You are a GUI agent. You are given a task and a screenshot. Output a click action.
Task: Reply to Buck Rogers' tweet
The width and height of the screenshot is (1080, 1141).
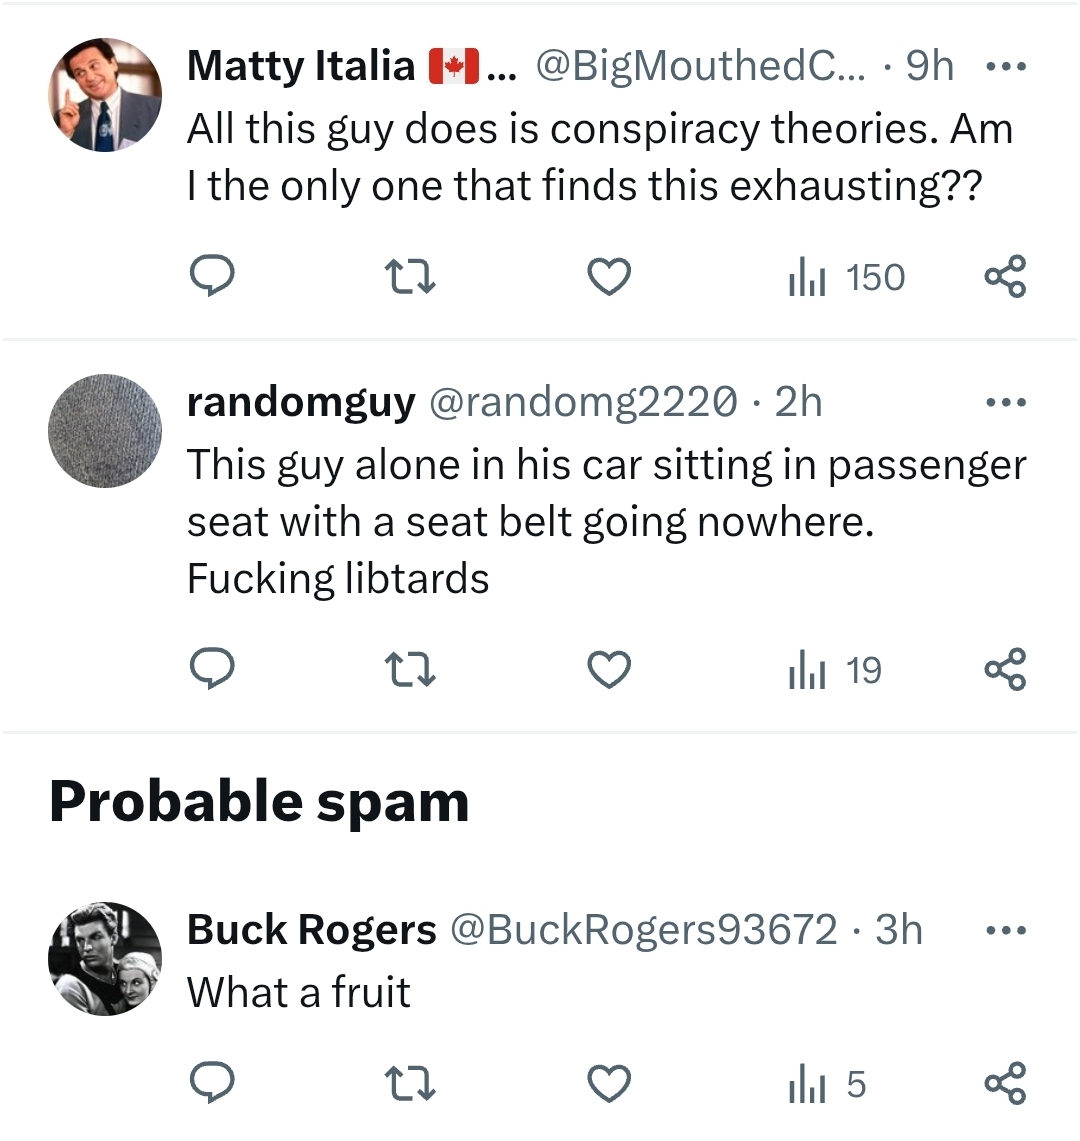[x=213, y=1084]
